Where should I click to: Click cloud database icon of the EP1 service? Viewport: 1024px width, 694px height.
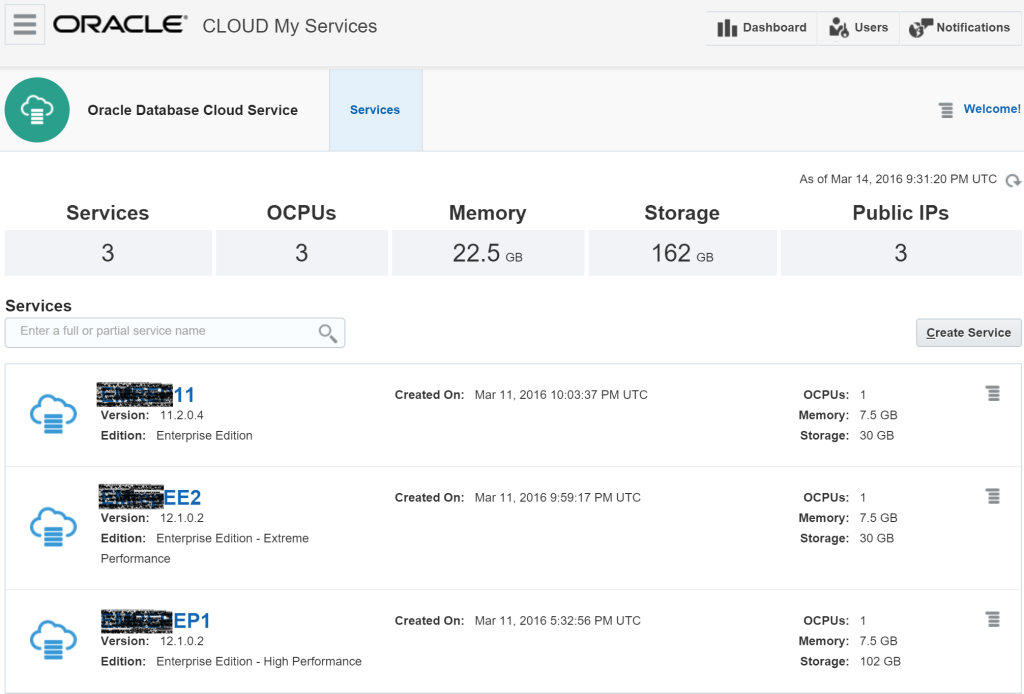pyautogui.click(x=53, y=640)
